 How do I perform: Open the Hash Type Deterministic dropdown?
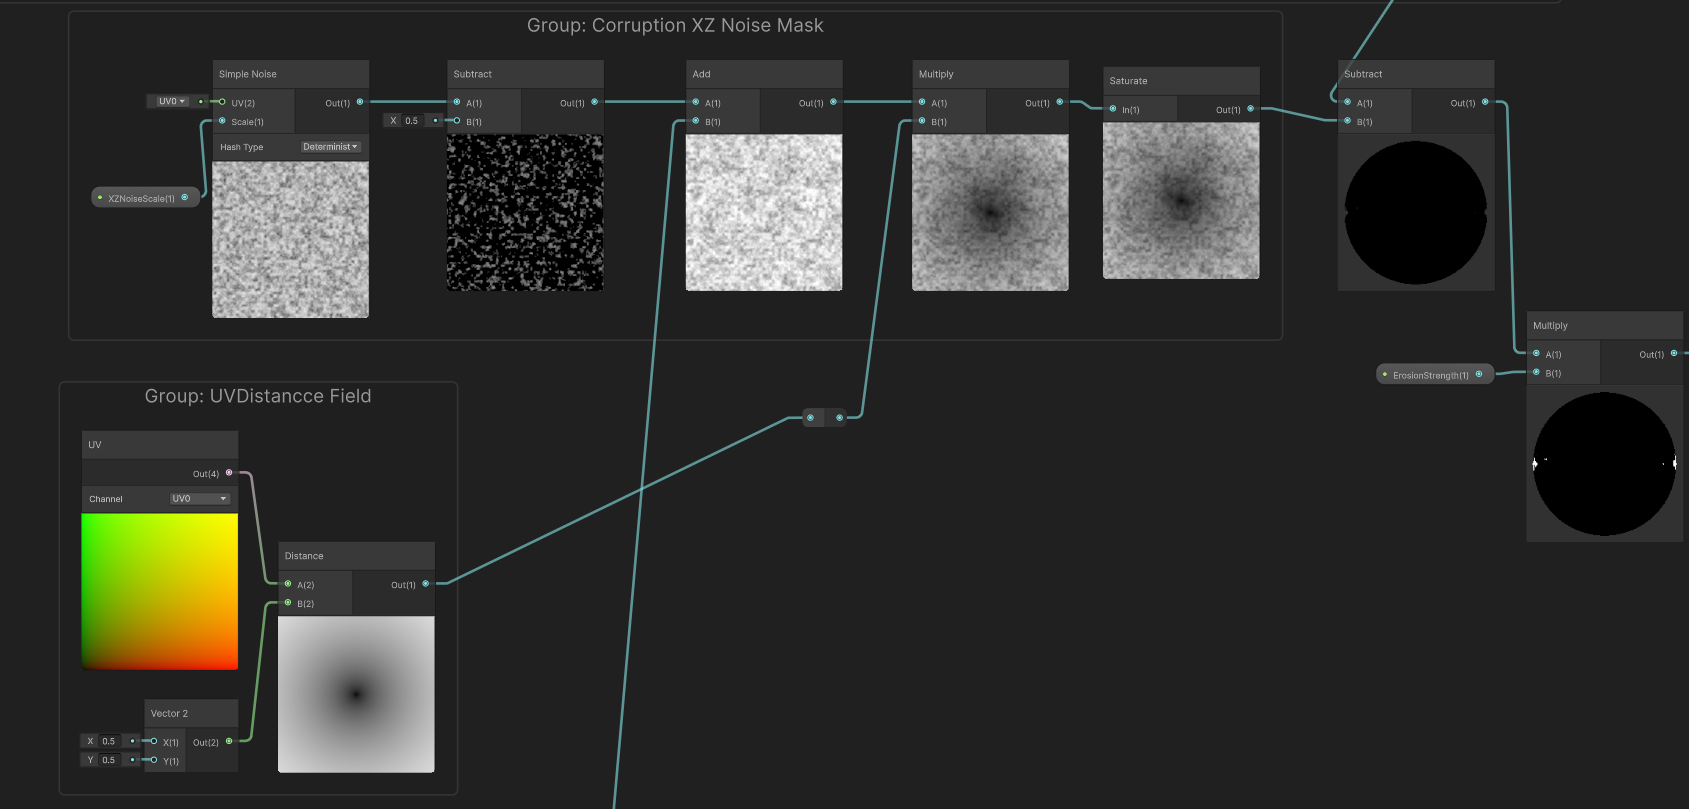(330, 147)
